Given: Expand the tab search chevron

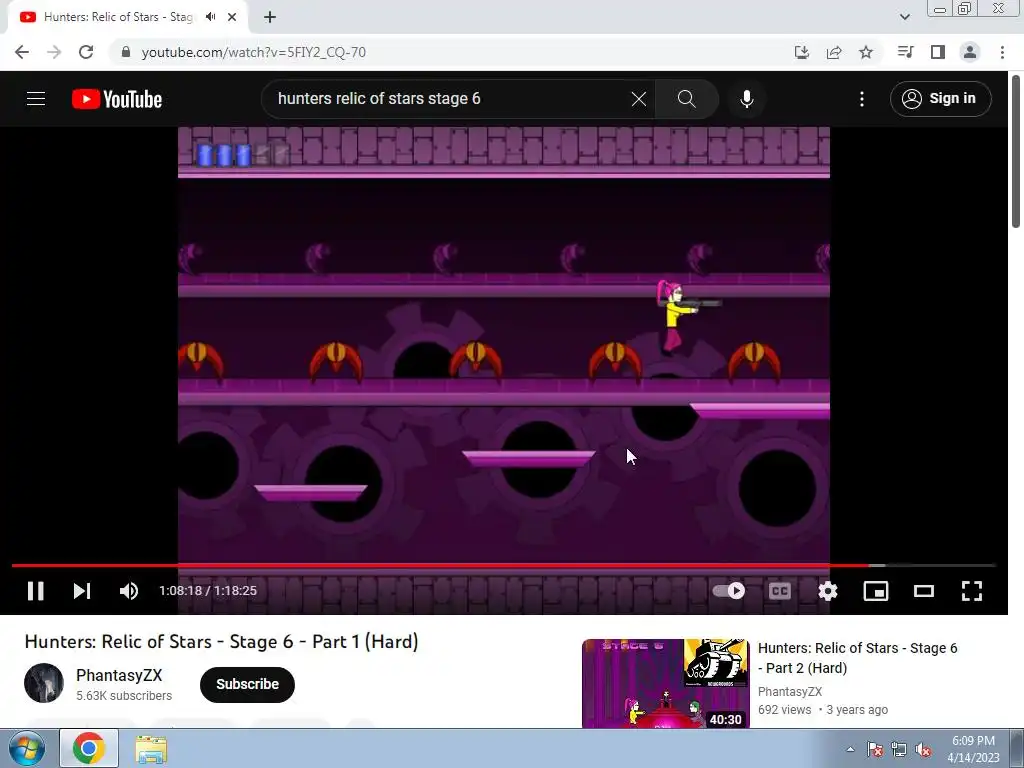Looking at the screenshot, I should tap(904, 17).
